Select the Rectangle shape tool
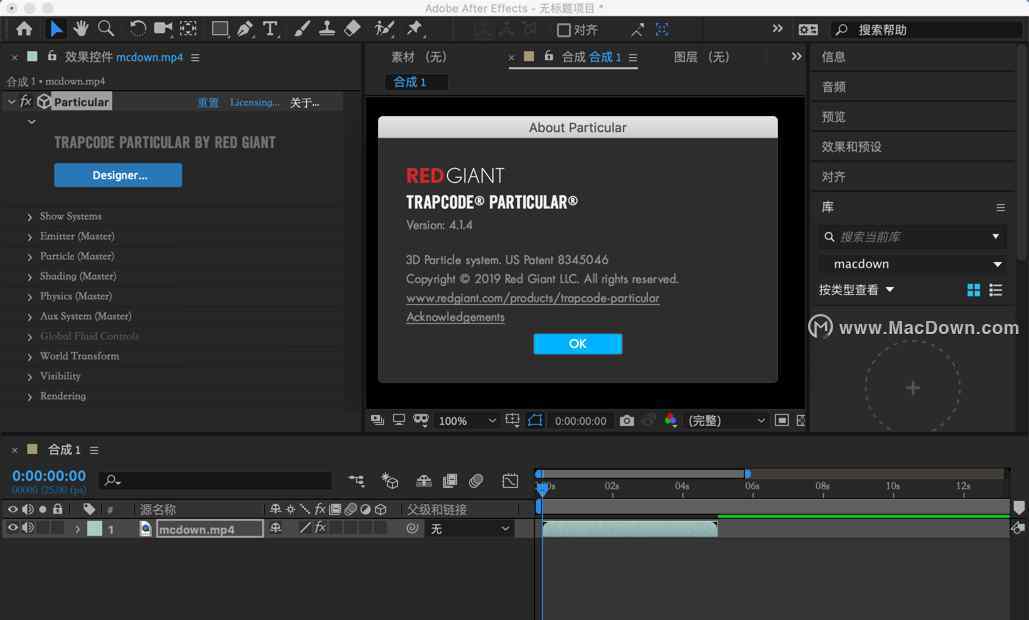1029x620 pixels. 220,29
